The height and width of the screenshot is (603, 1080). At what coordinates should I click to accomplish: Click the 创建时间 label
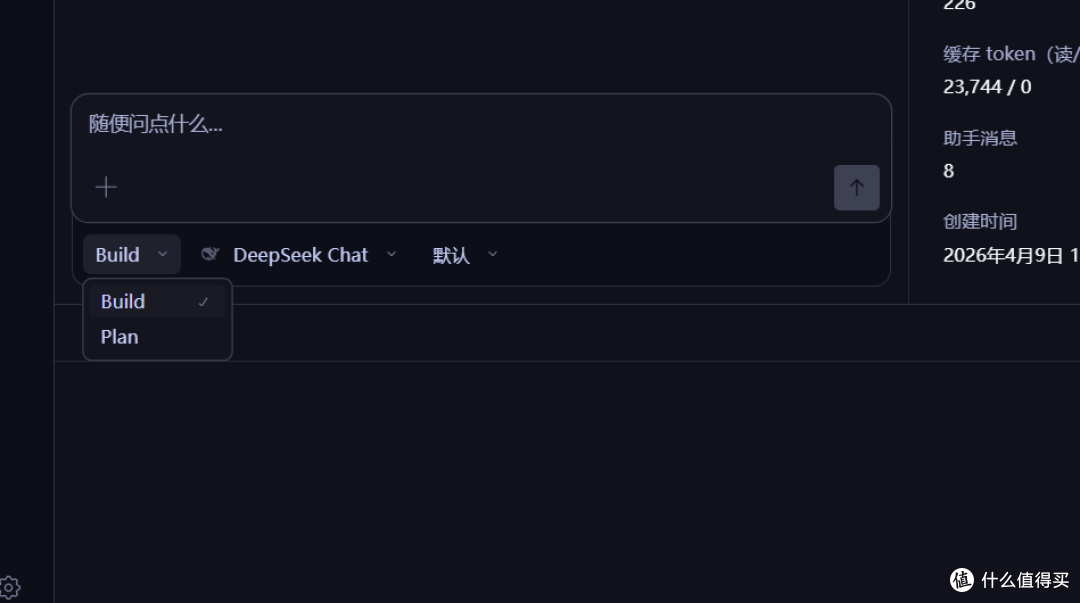[x=979, y=221]
